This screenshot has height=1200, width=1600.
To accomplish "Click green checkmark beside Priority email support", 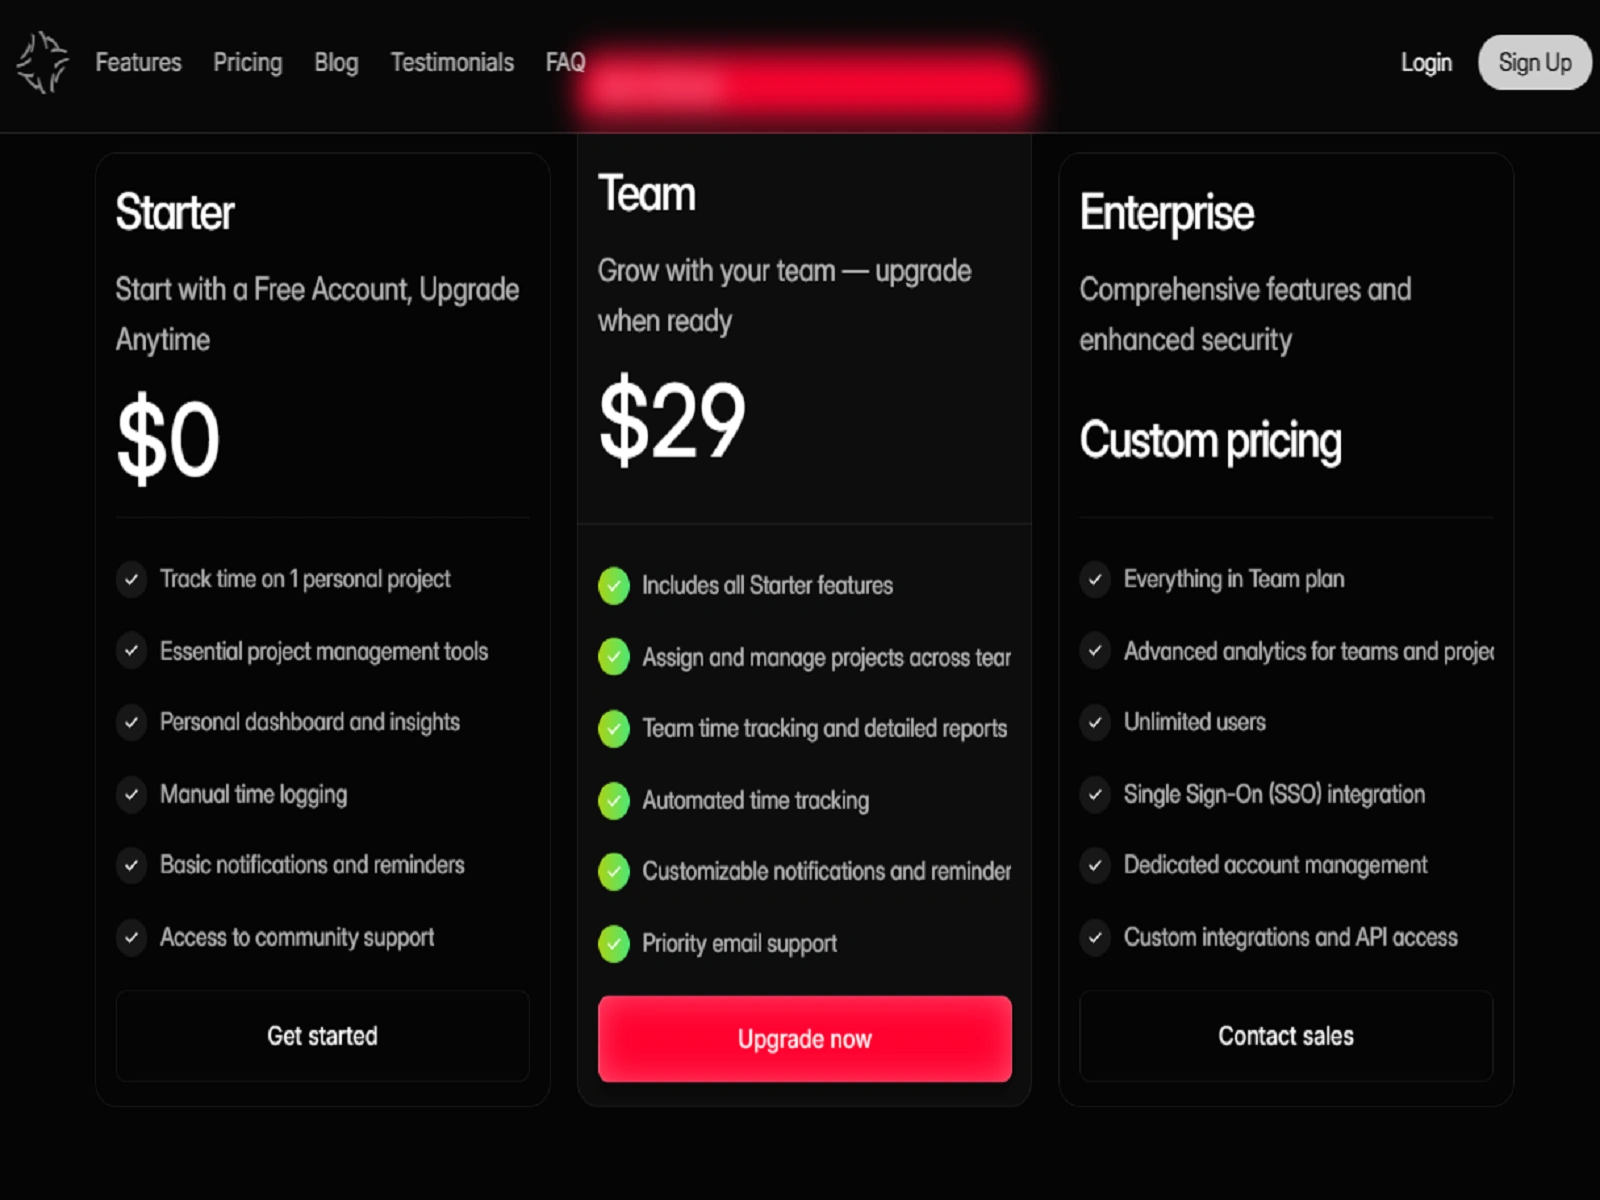I will point(613,943).
